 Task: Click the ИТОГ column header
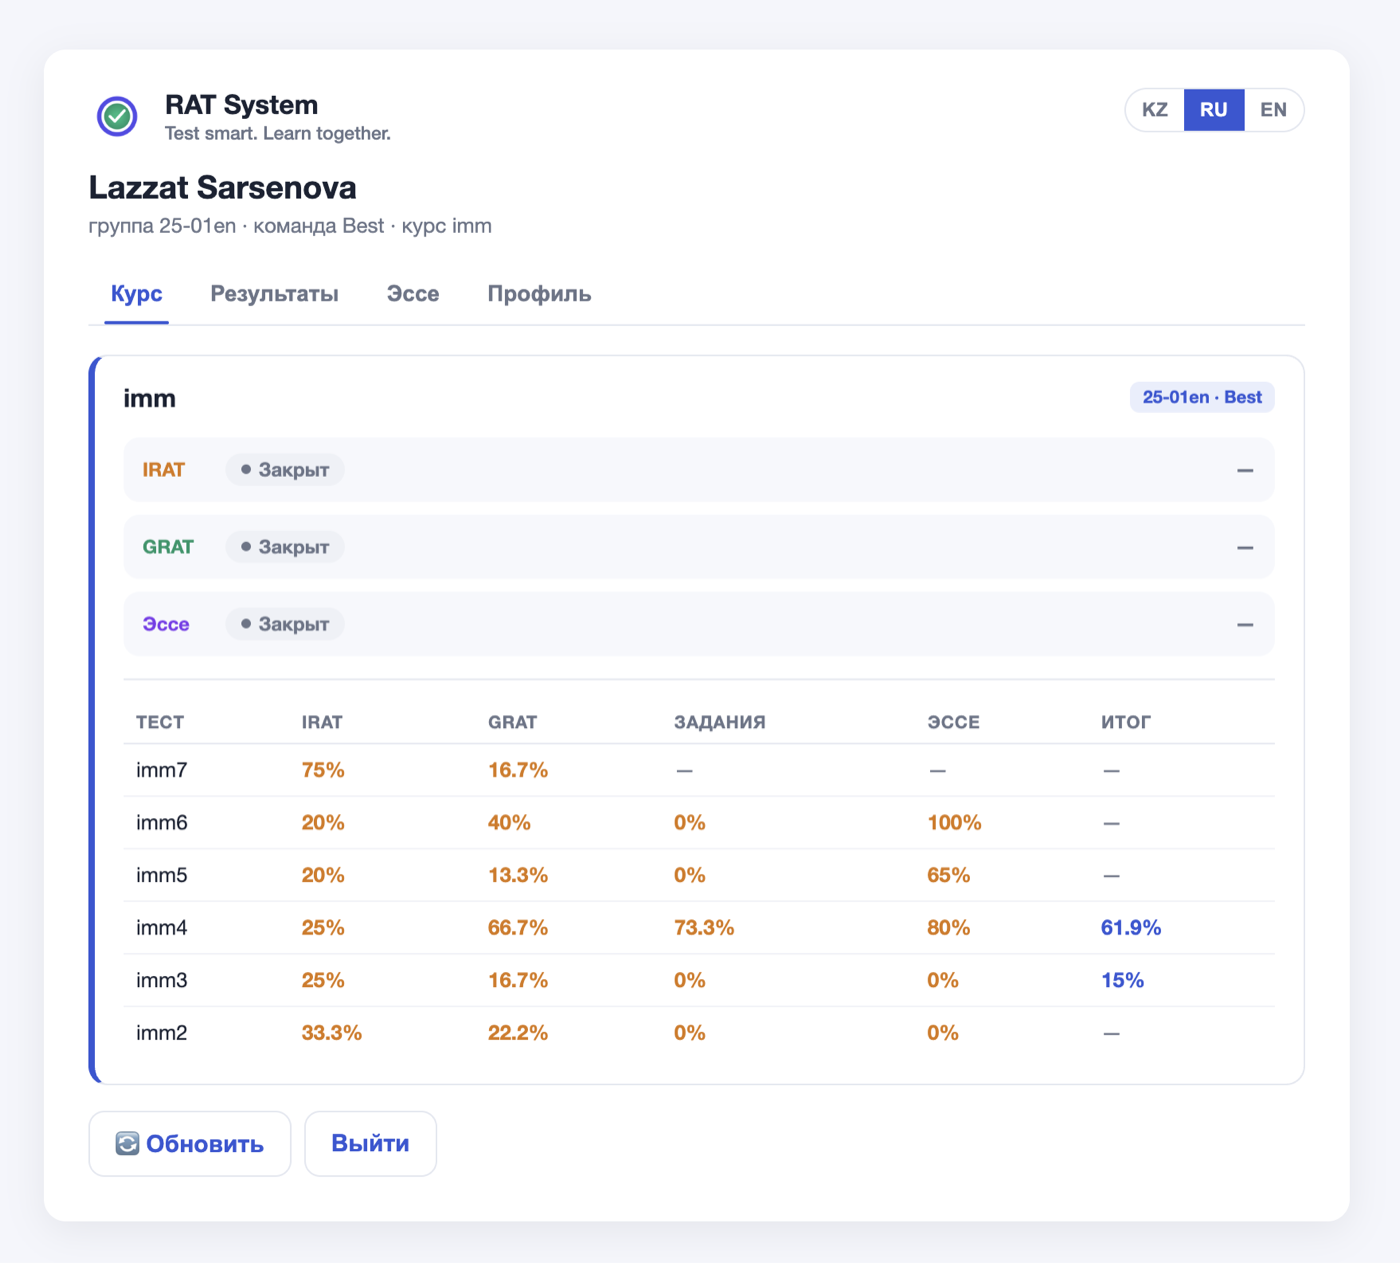1126,722
